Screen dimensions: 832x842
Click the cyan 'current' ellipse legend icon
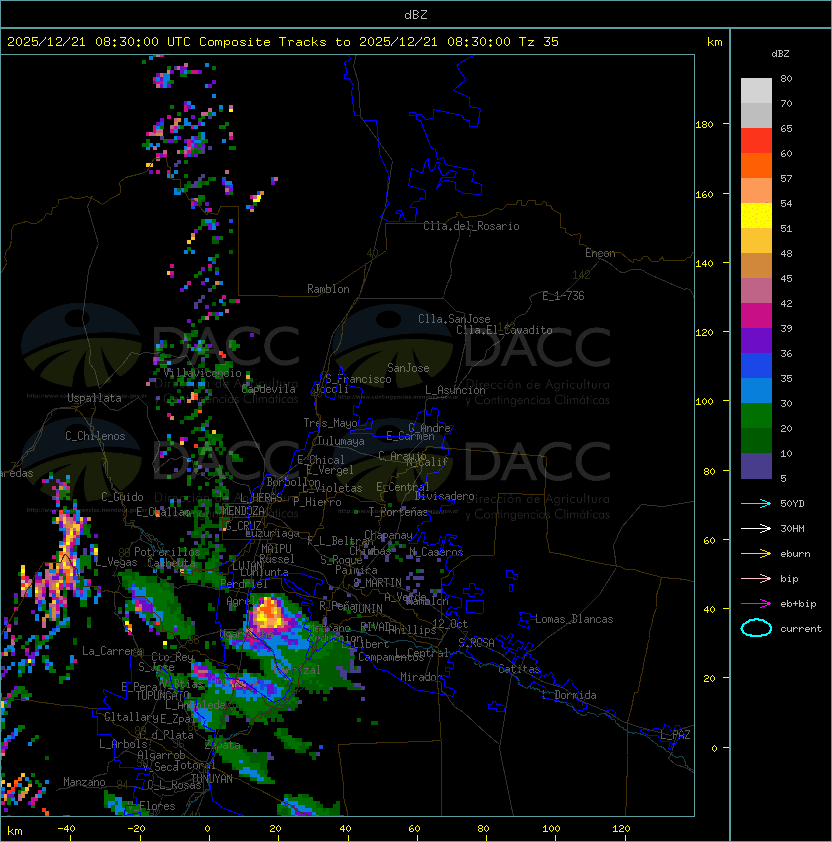click(756, 628)
